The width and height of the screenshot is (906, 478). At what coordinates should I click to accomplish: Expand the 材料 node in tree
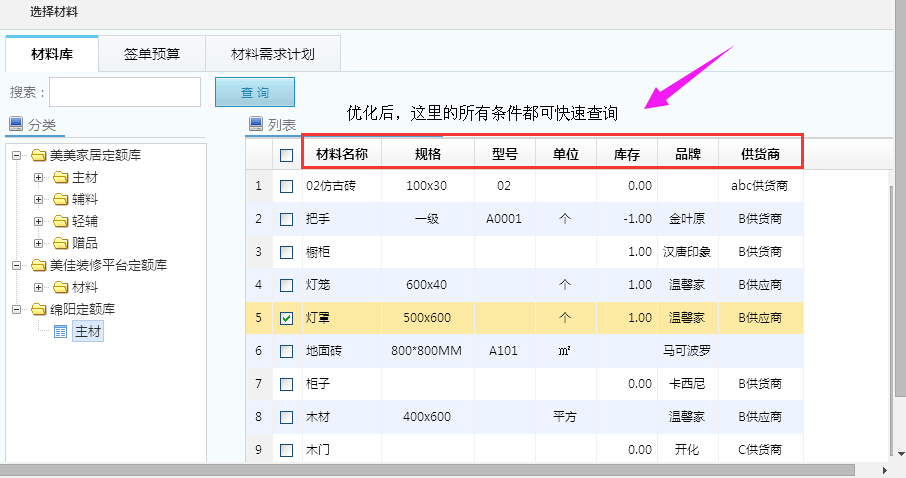tap(39, 287)
